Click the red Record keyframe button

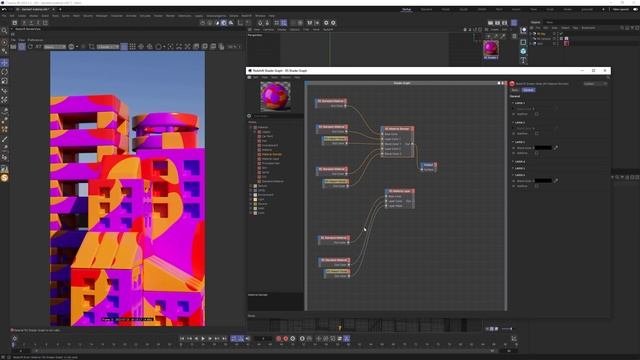click(279, 338)
